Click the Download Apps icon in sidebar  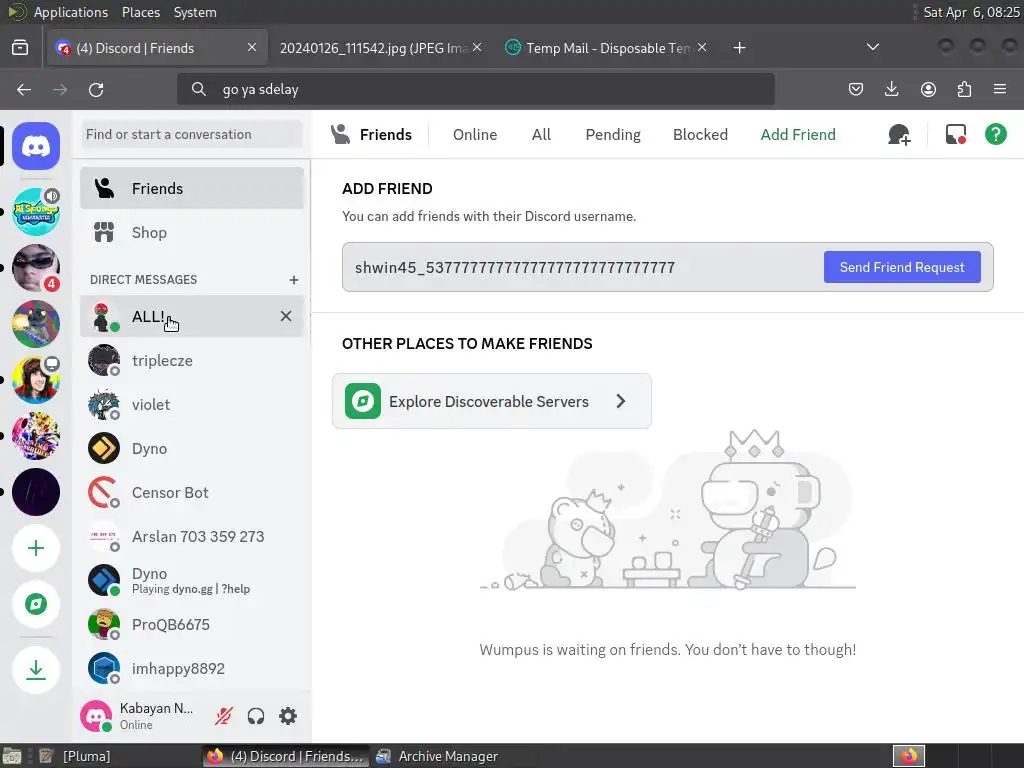click(36, 669)
